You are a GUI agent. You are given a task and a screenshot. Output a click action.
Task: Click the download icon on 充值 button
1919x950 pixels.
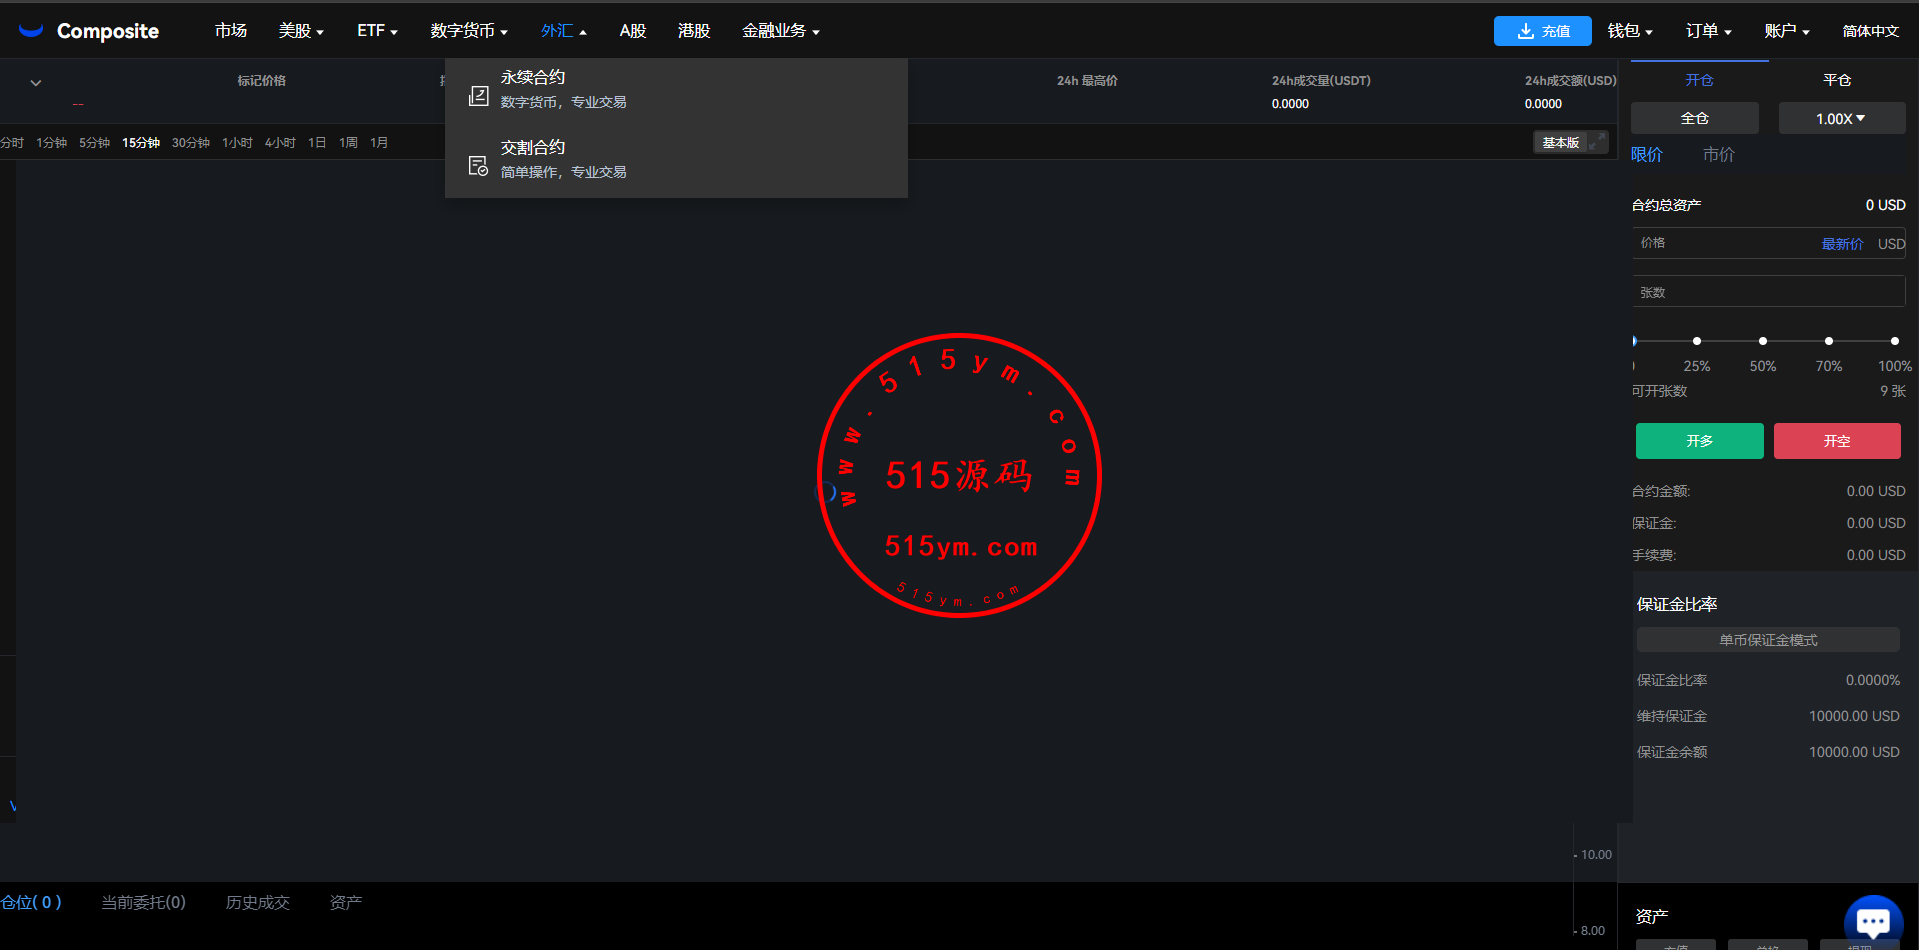(1525, 31)
